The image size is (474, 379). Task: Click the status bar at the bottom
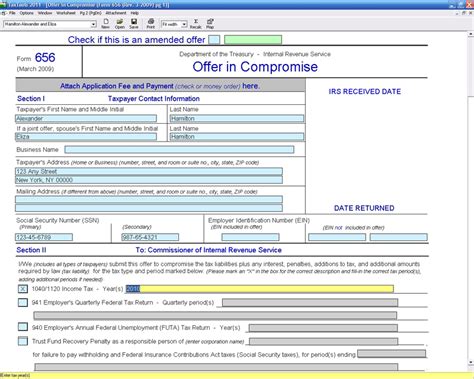click(x=237, y=376)
